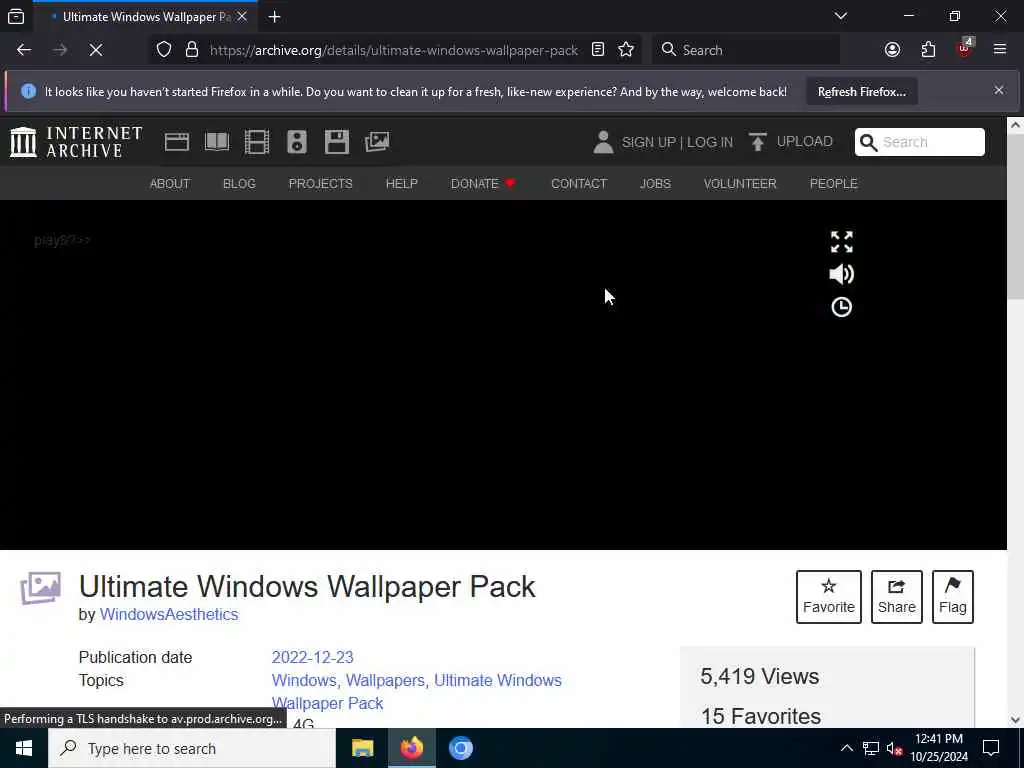
Task: Open File Explorer from taskbar
Action: point(362,748)
